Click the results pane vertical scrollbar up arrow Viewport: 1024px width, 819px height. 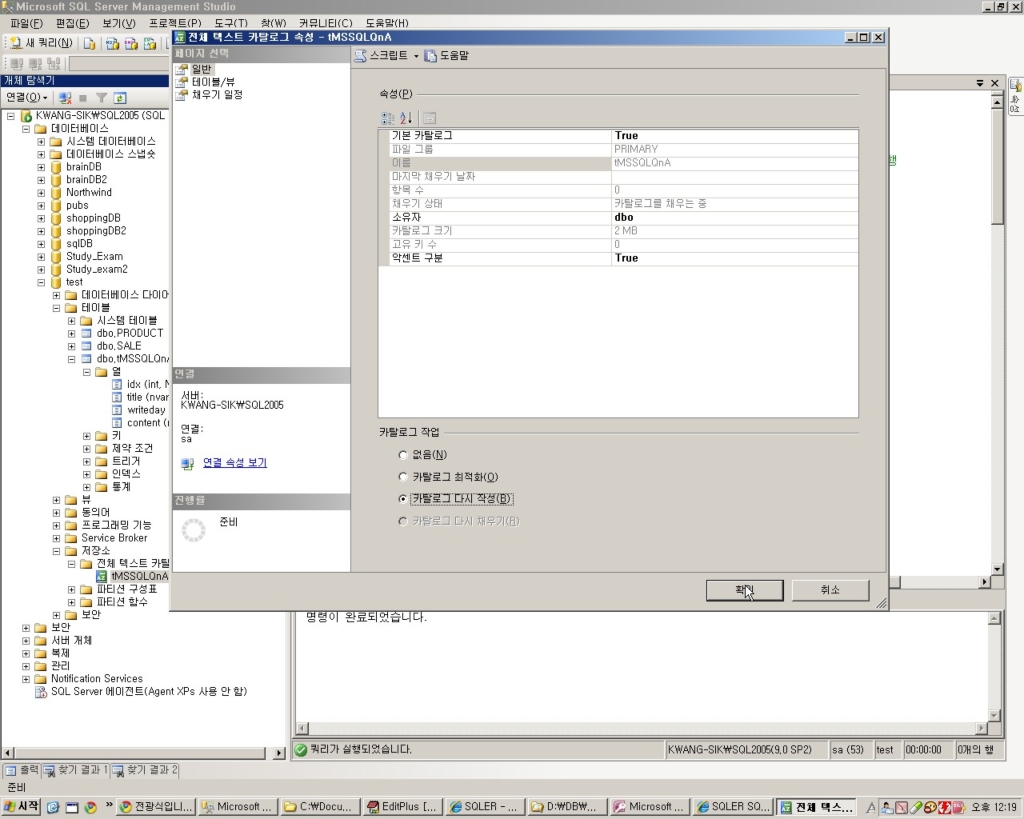point(994,618)
